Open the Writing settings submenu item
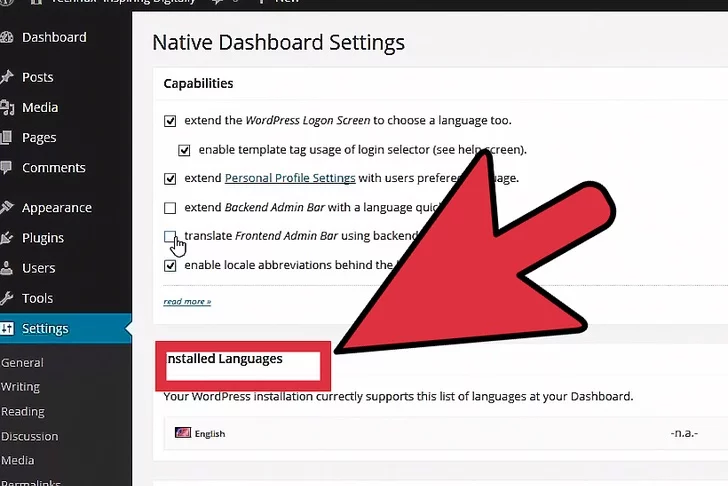The width and height of the screenshot is (728, 486). (x=20, y=387)
